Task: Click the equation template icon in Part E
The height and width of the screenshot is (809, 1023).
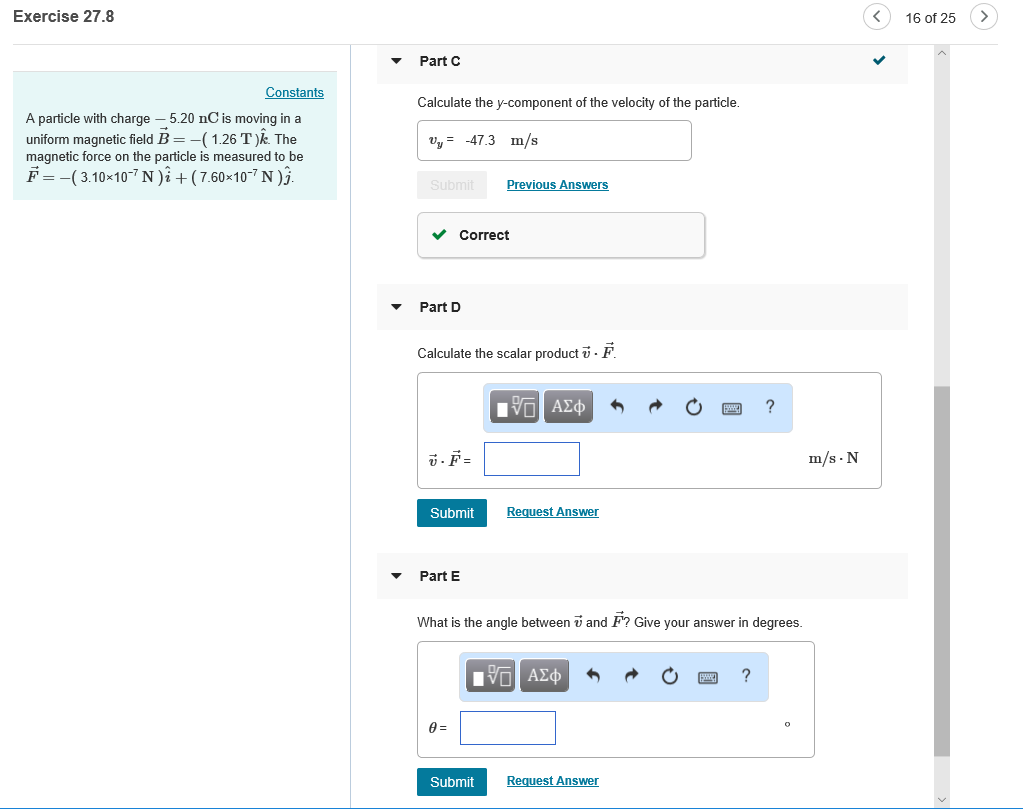Action: pos(489,676)
